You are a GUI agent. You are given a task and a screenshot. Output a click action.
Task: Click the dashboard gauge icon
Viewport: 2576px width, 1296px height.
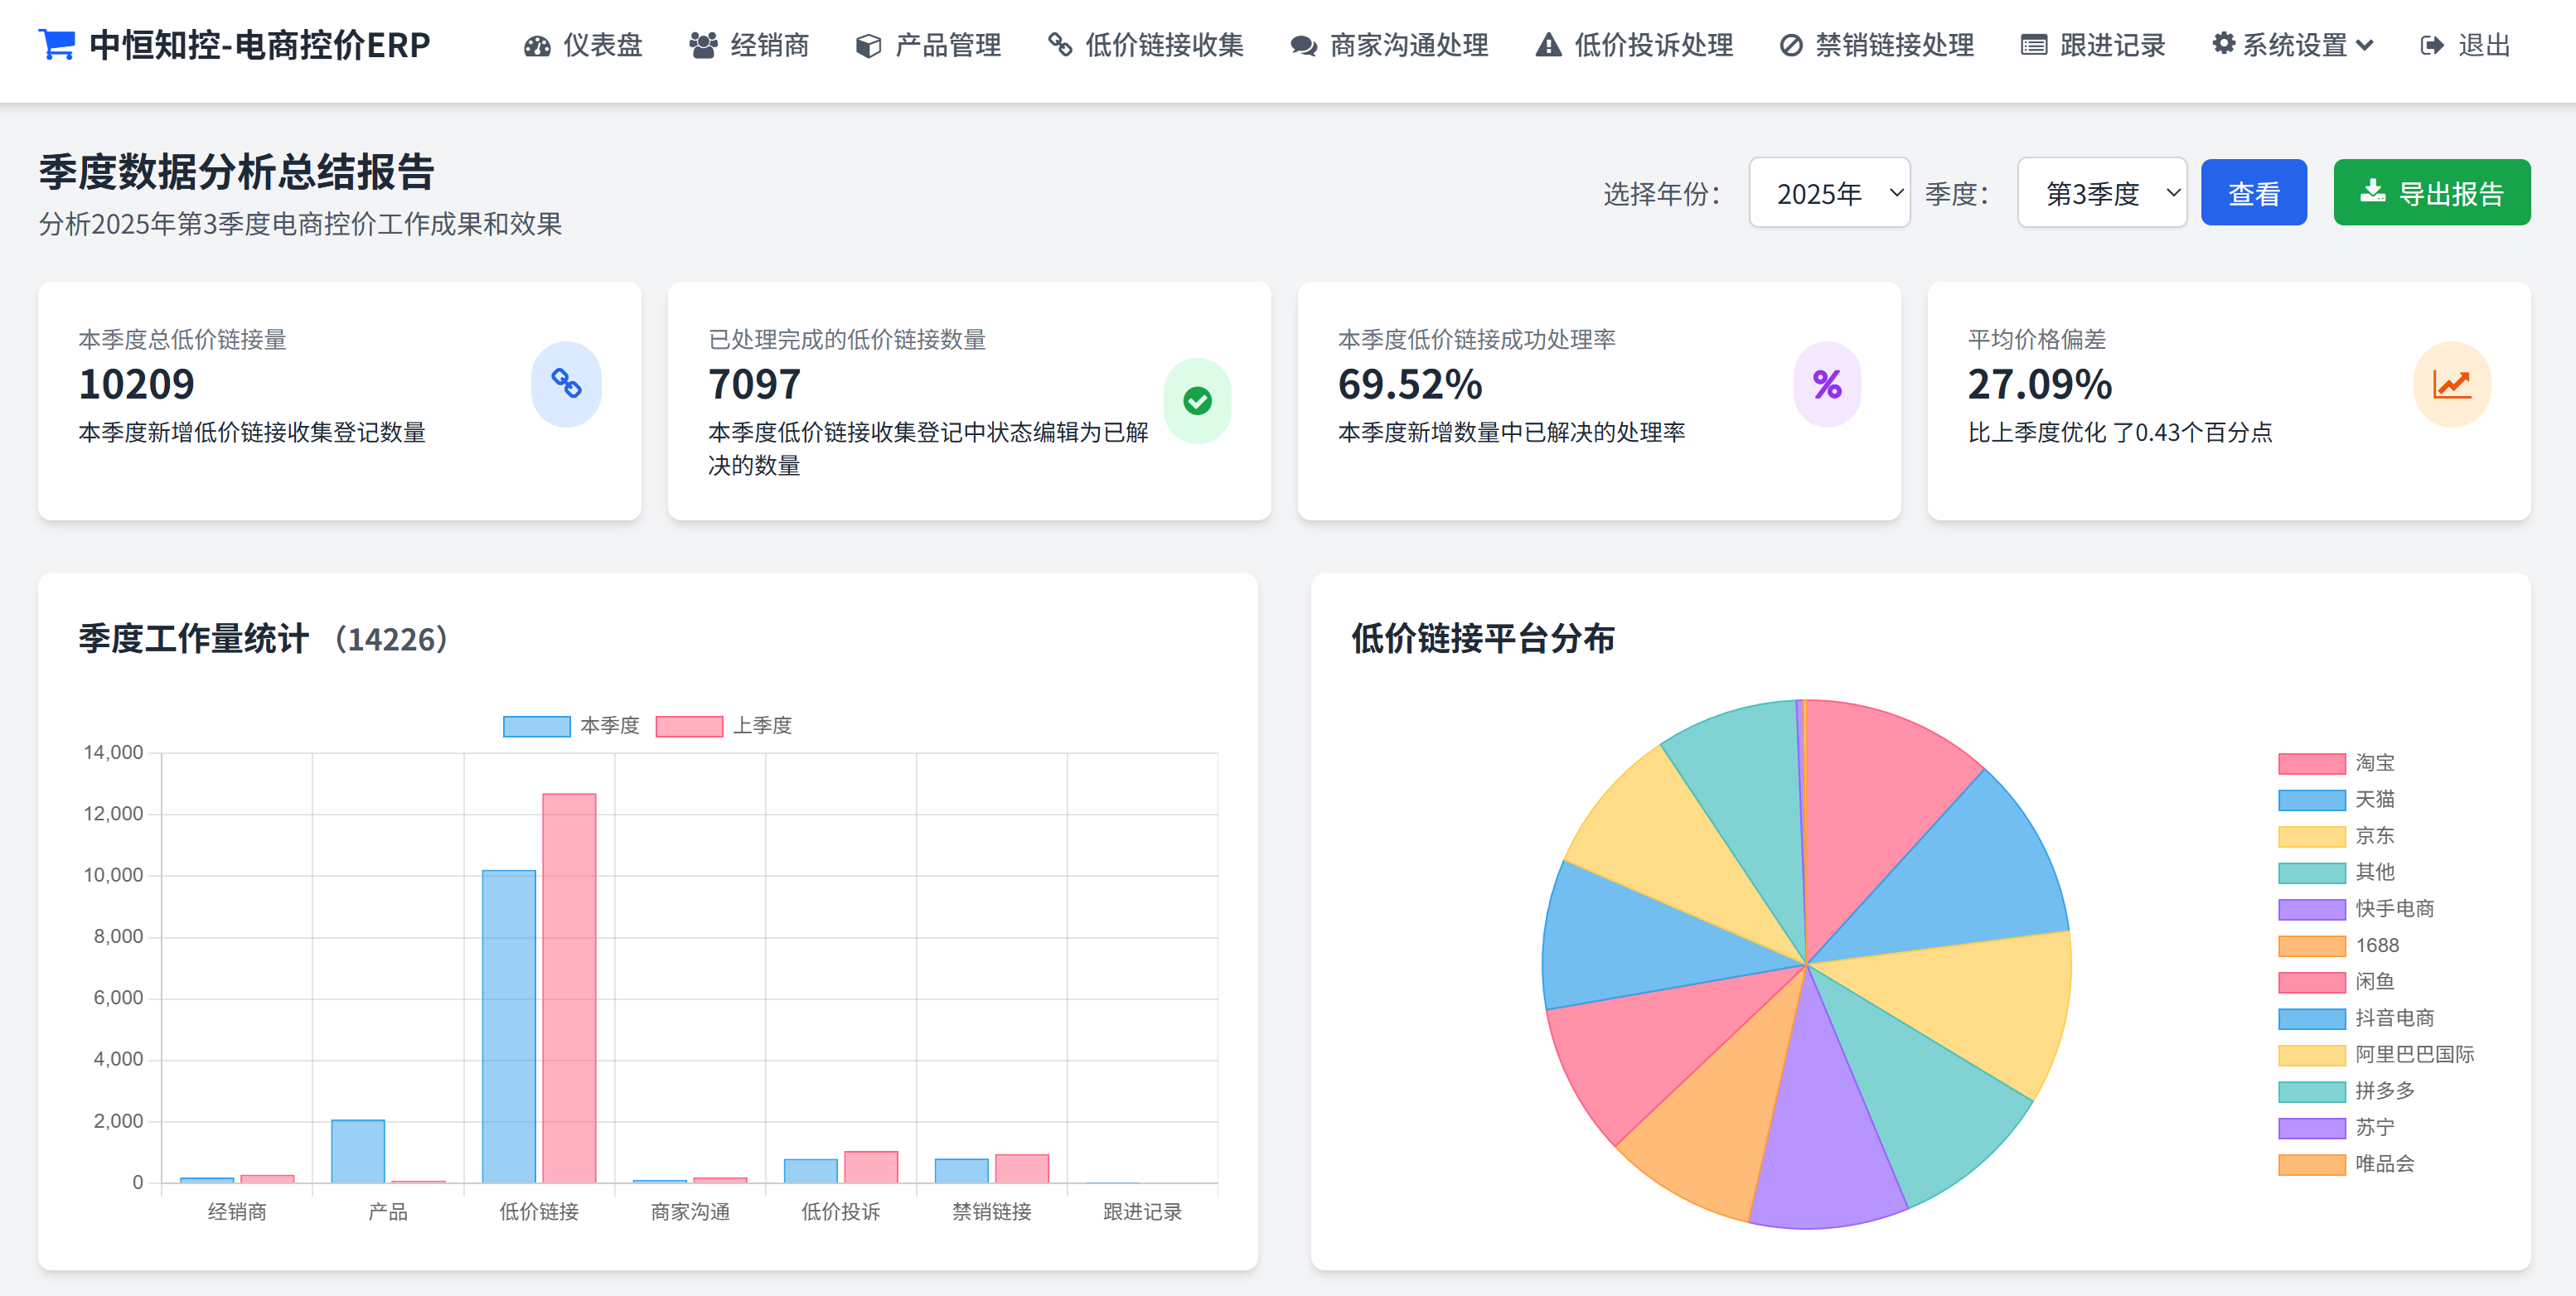click(537, 46)
